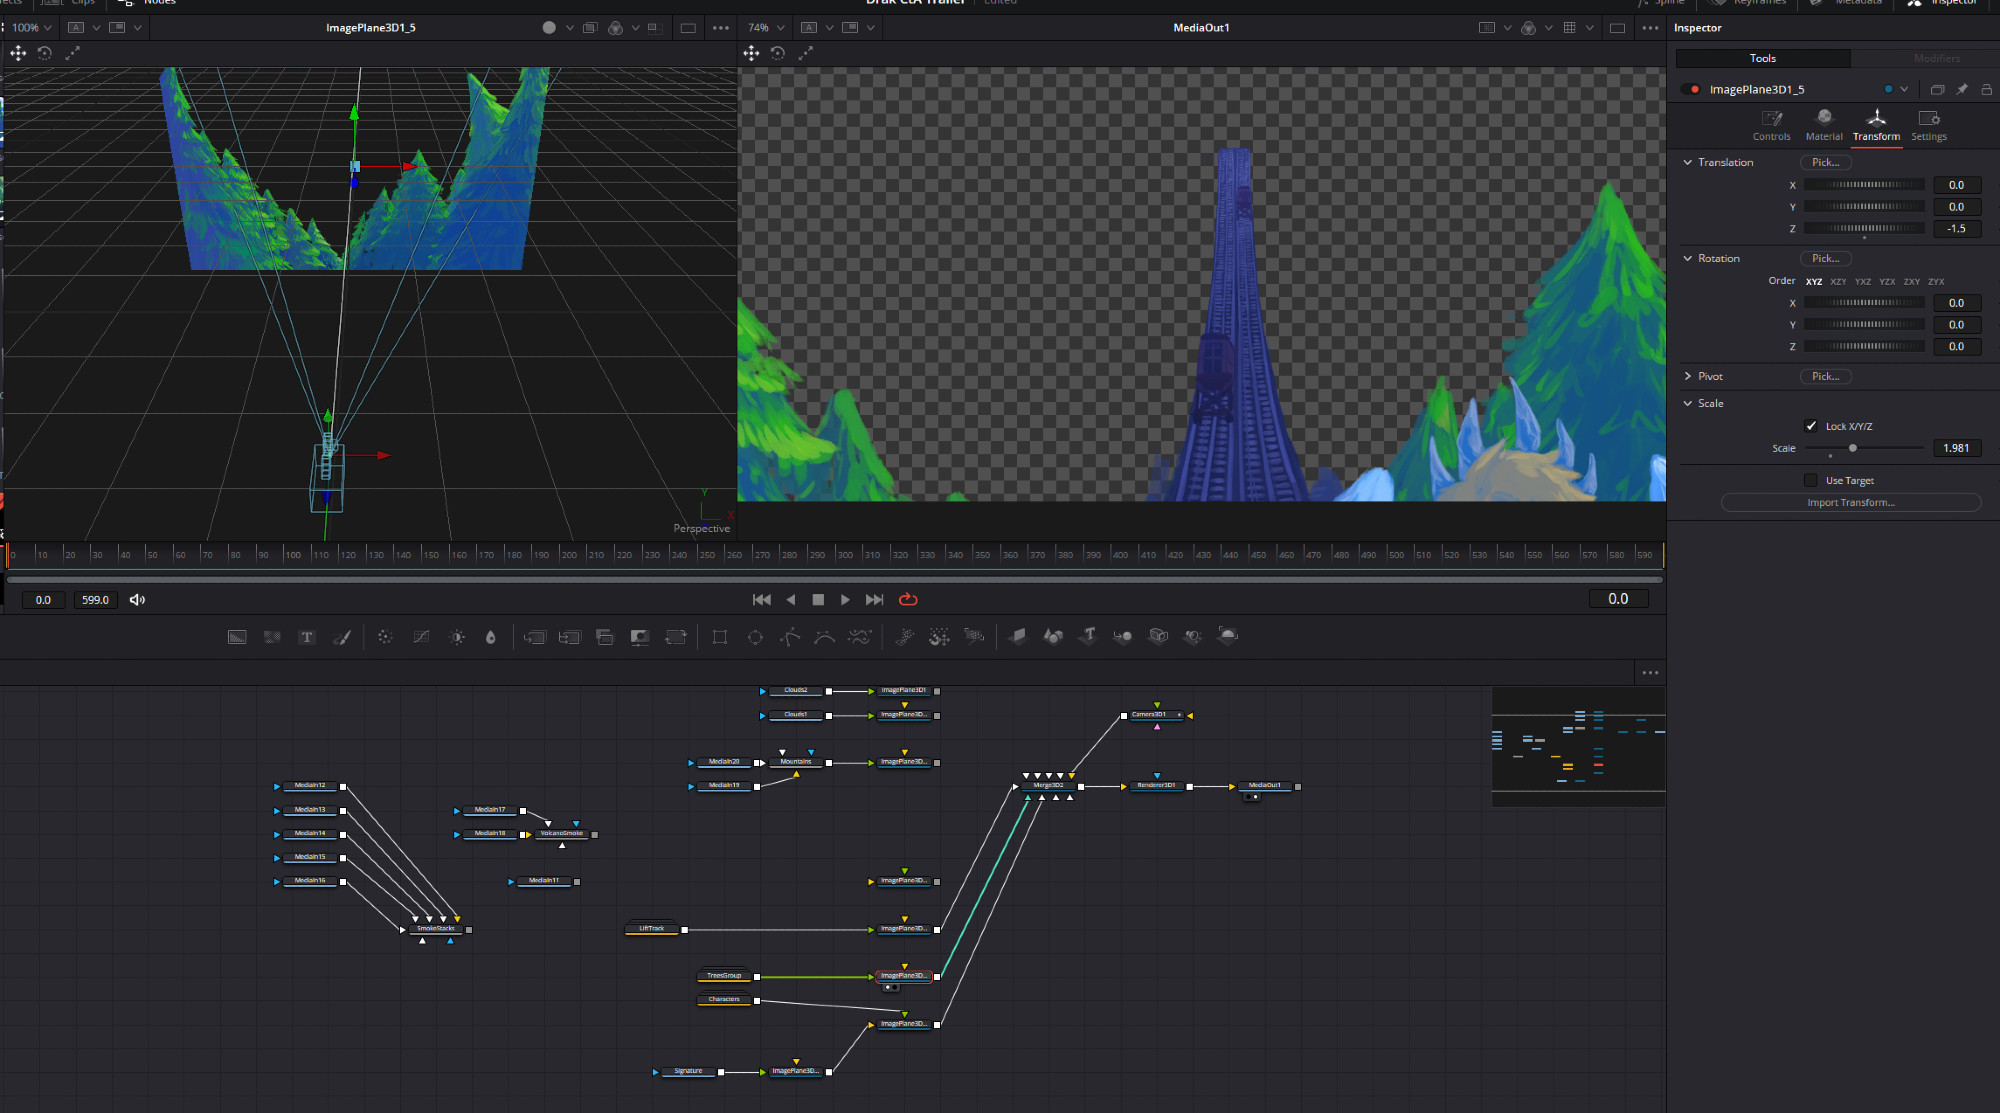This screenshot has height=1113, width=2000.
Task: Click Pick button for Pivot
Action: coord(1826,376)
